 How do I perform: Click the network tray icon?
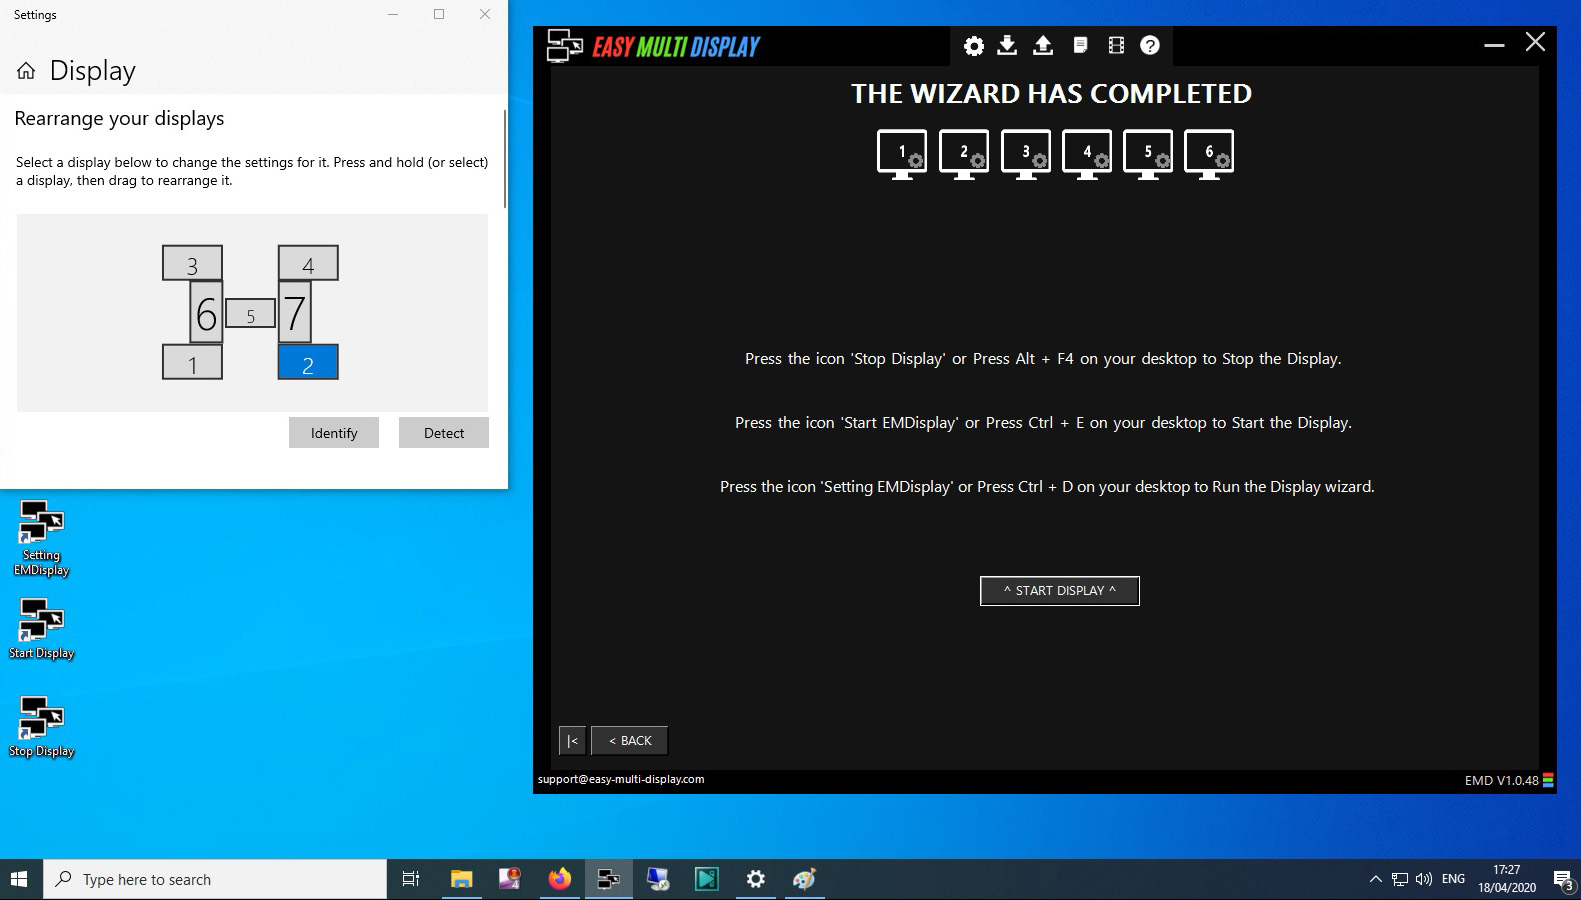pyautogui.click(x=1399, y=879)
